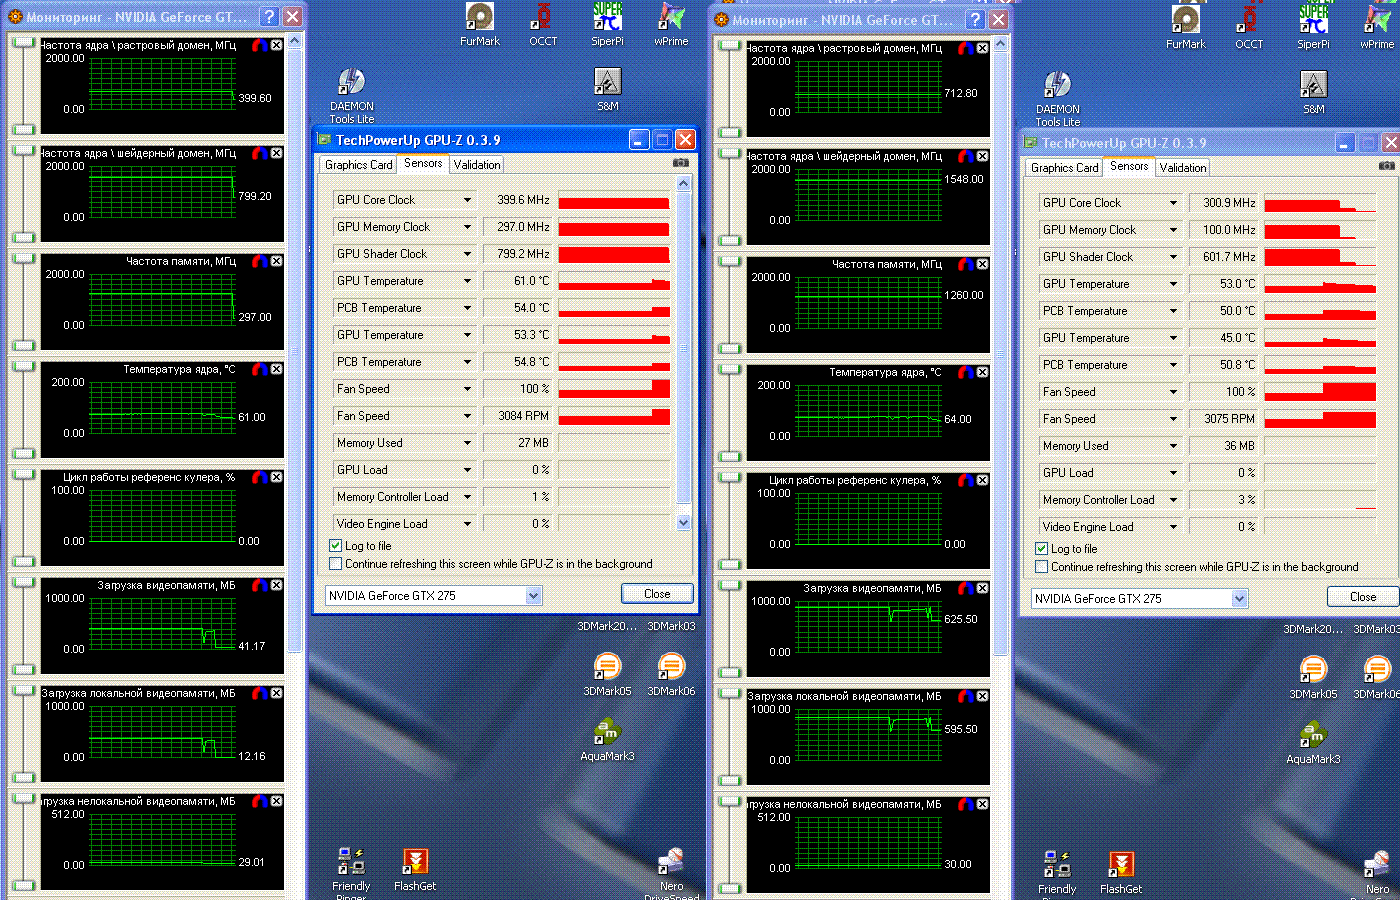The image size is (1400, 900).
Task: Click the magnet icon on the graph reading 399.60
Action: coord(261,45)
